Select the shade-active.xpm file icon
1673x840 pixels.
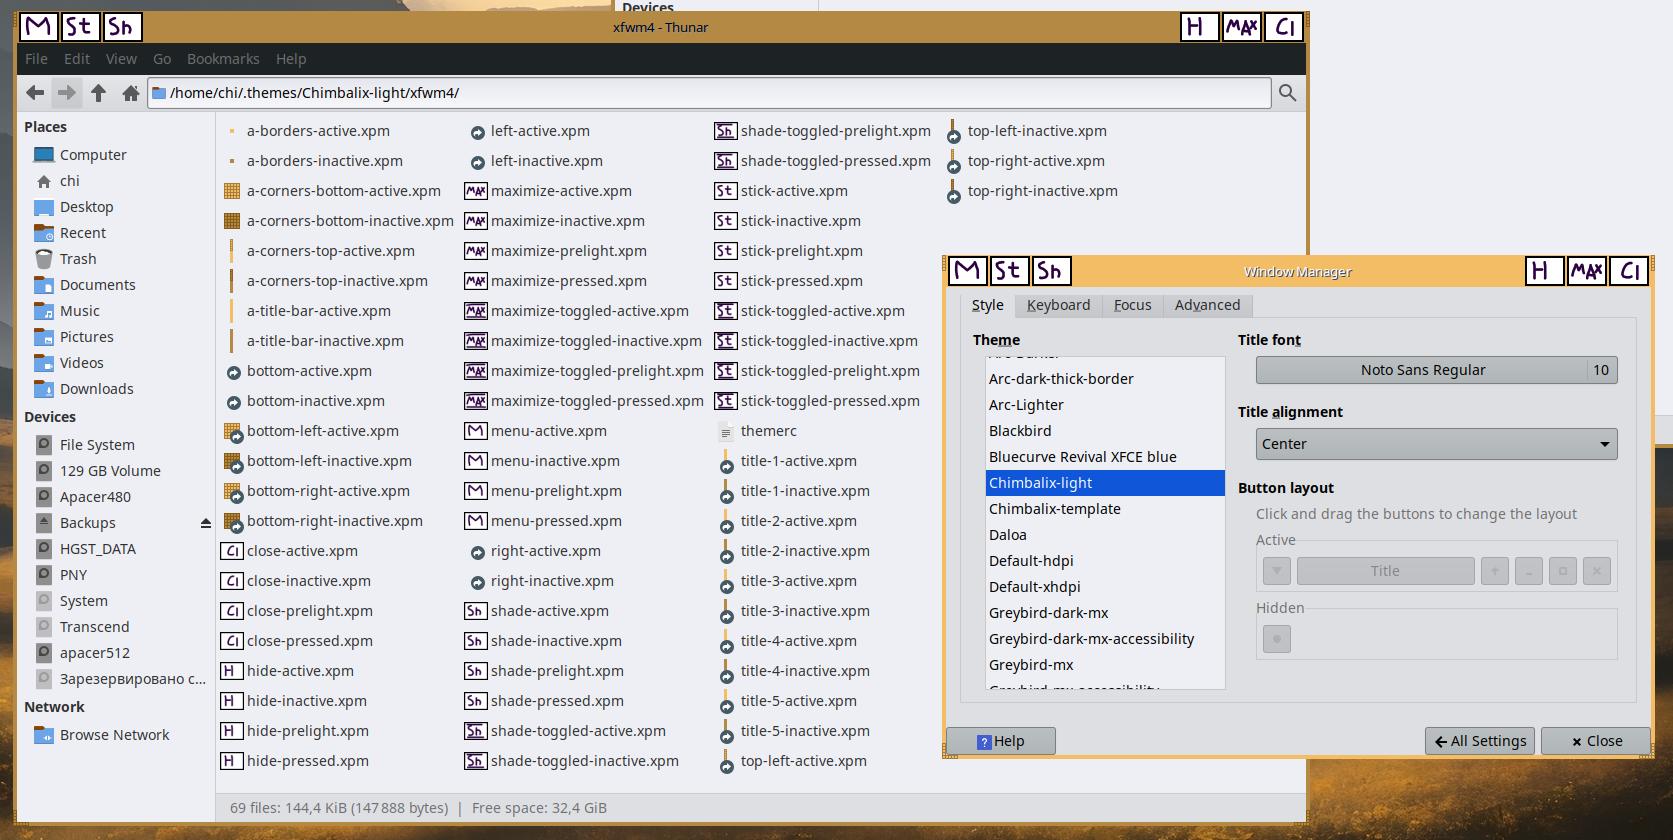[476, 611]
